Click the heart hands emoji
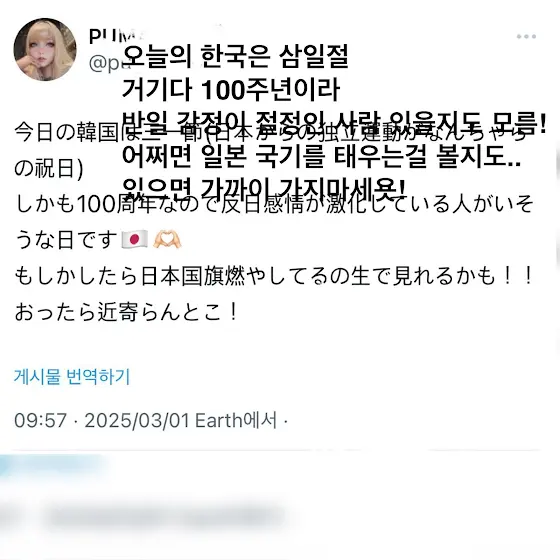560x560 pixels. pyautogui.click(x=167, y=239)
